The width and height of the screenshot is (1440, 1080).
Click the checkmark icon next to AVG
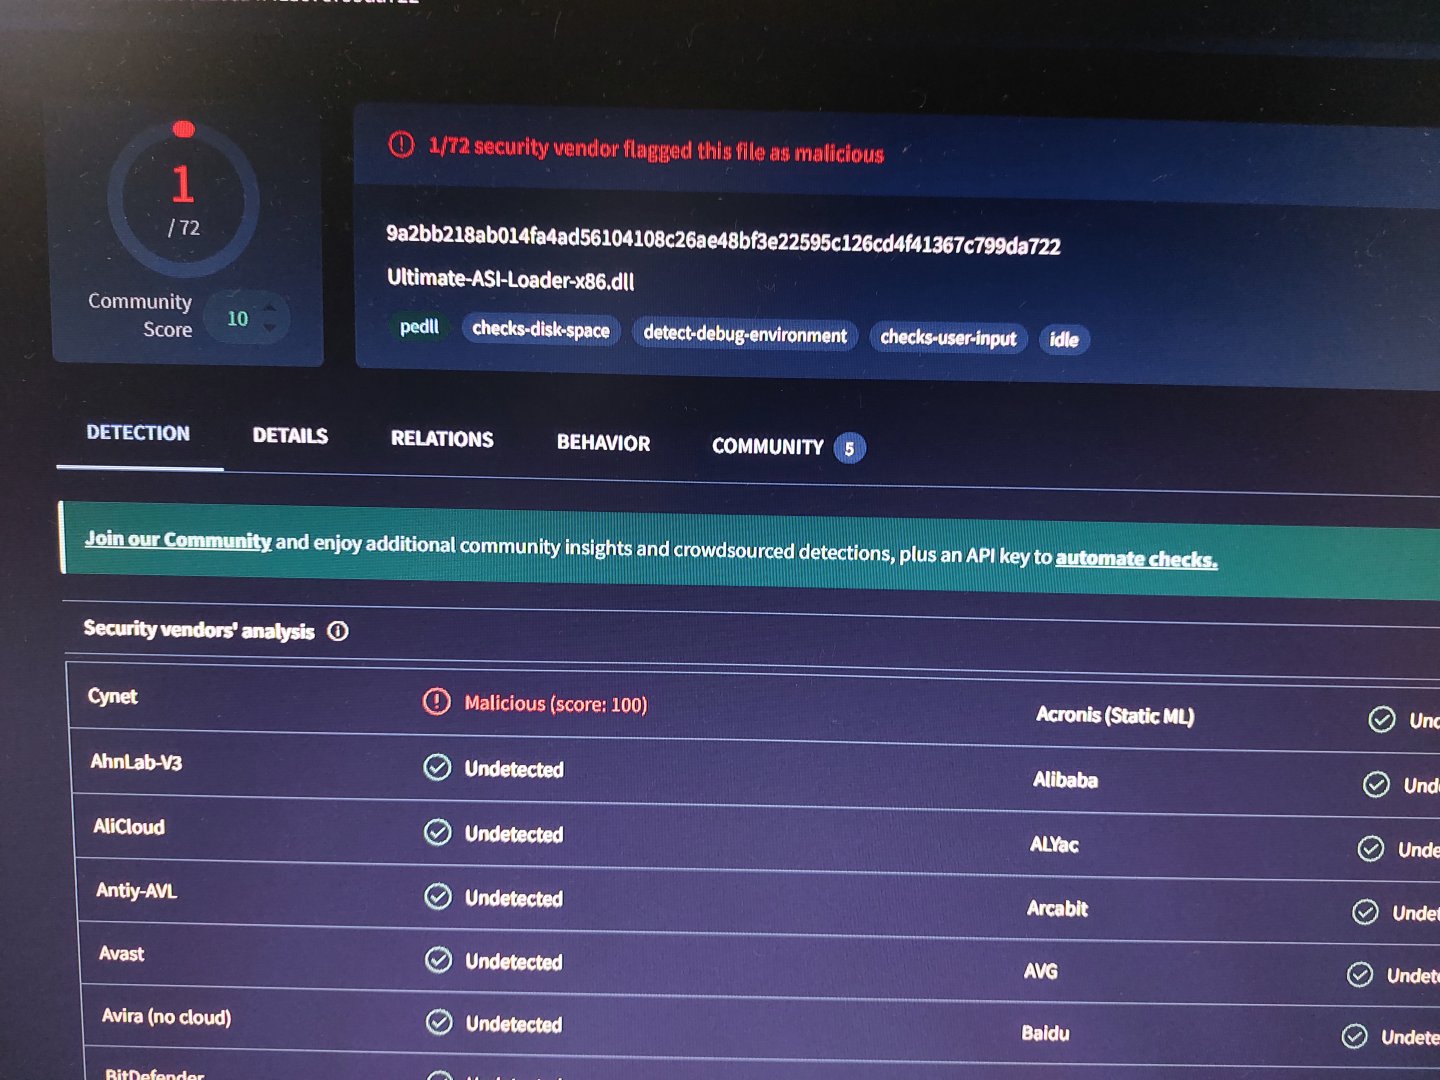1360,974
